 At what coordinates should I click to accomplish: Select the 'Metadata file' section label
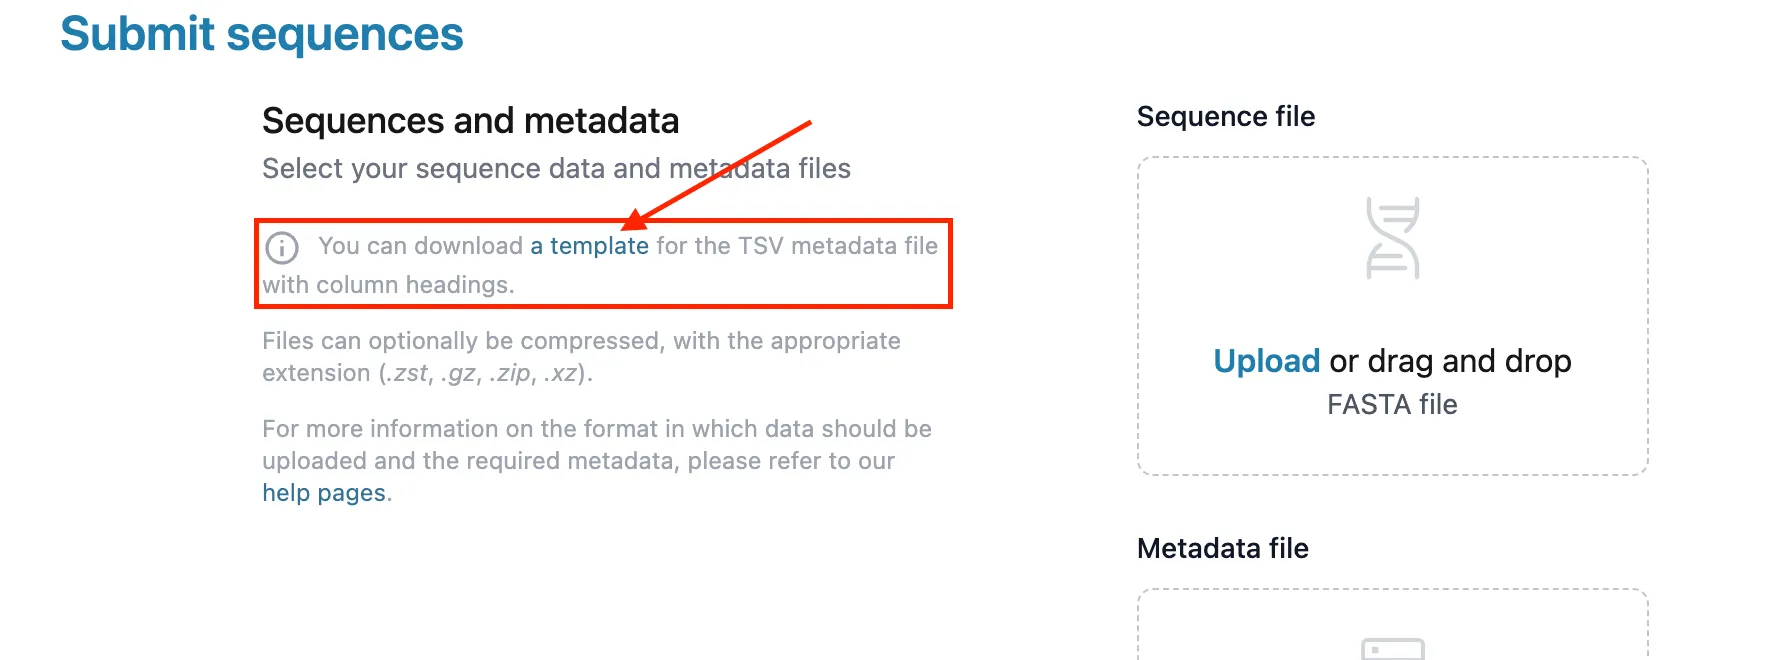[x=1222, y=548]
